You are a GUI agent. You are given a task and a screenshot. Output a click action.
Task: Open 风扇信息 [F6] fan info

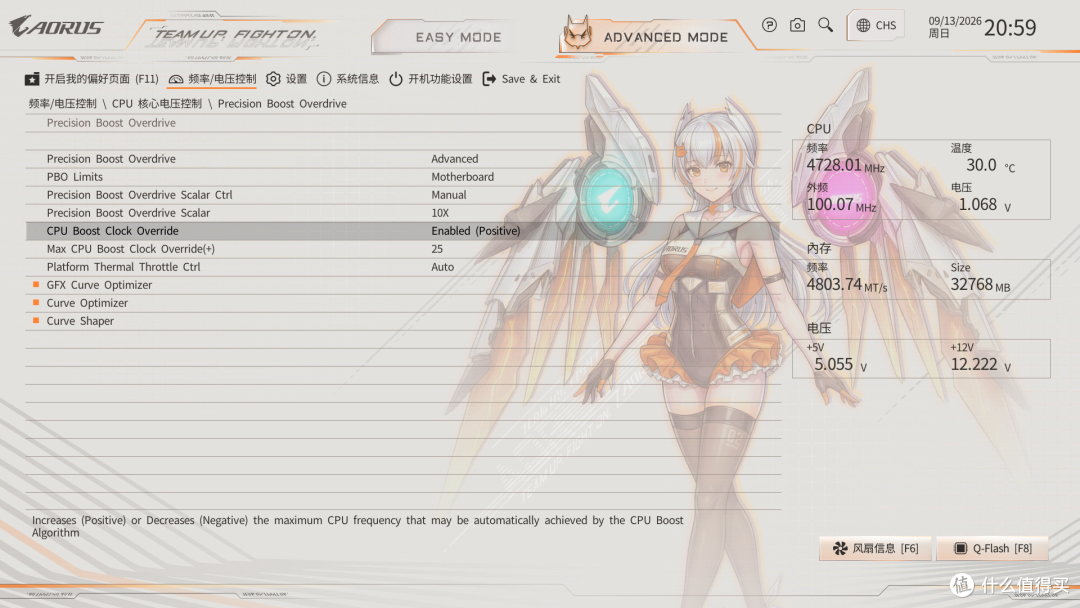click(x=875, y=548)
